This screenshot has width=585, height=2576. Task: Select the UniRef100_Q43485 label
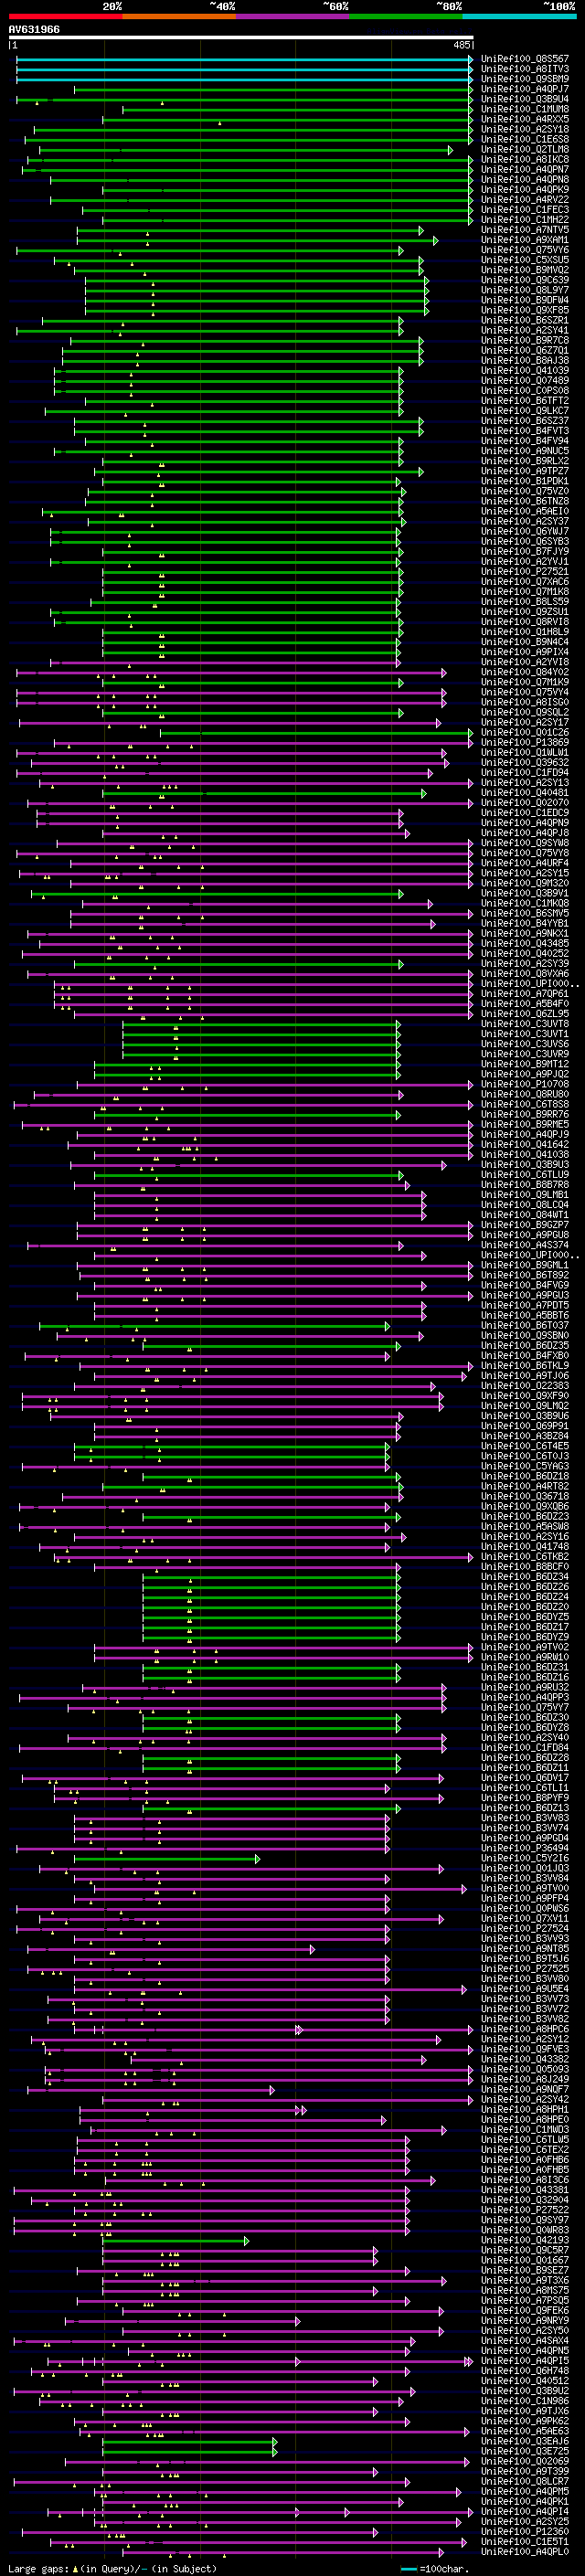525,944
